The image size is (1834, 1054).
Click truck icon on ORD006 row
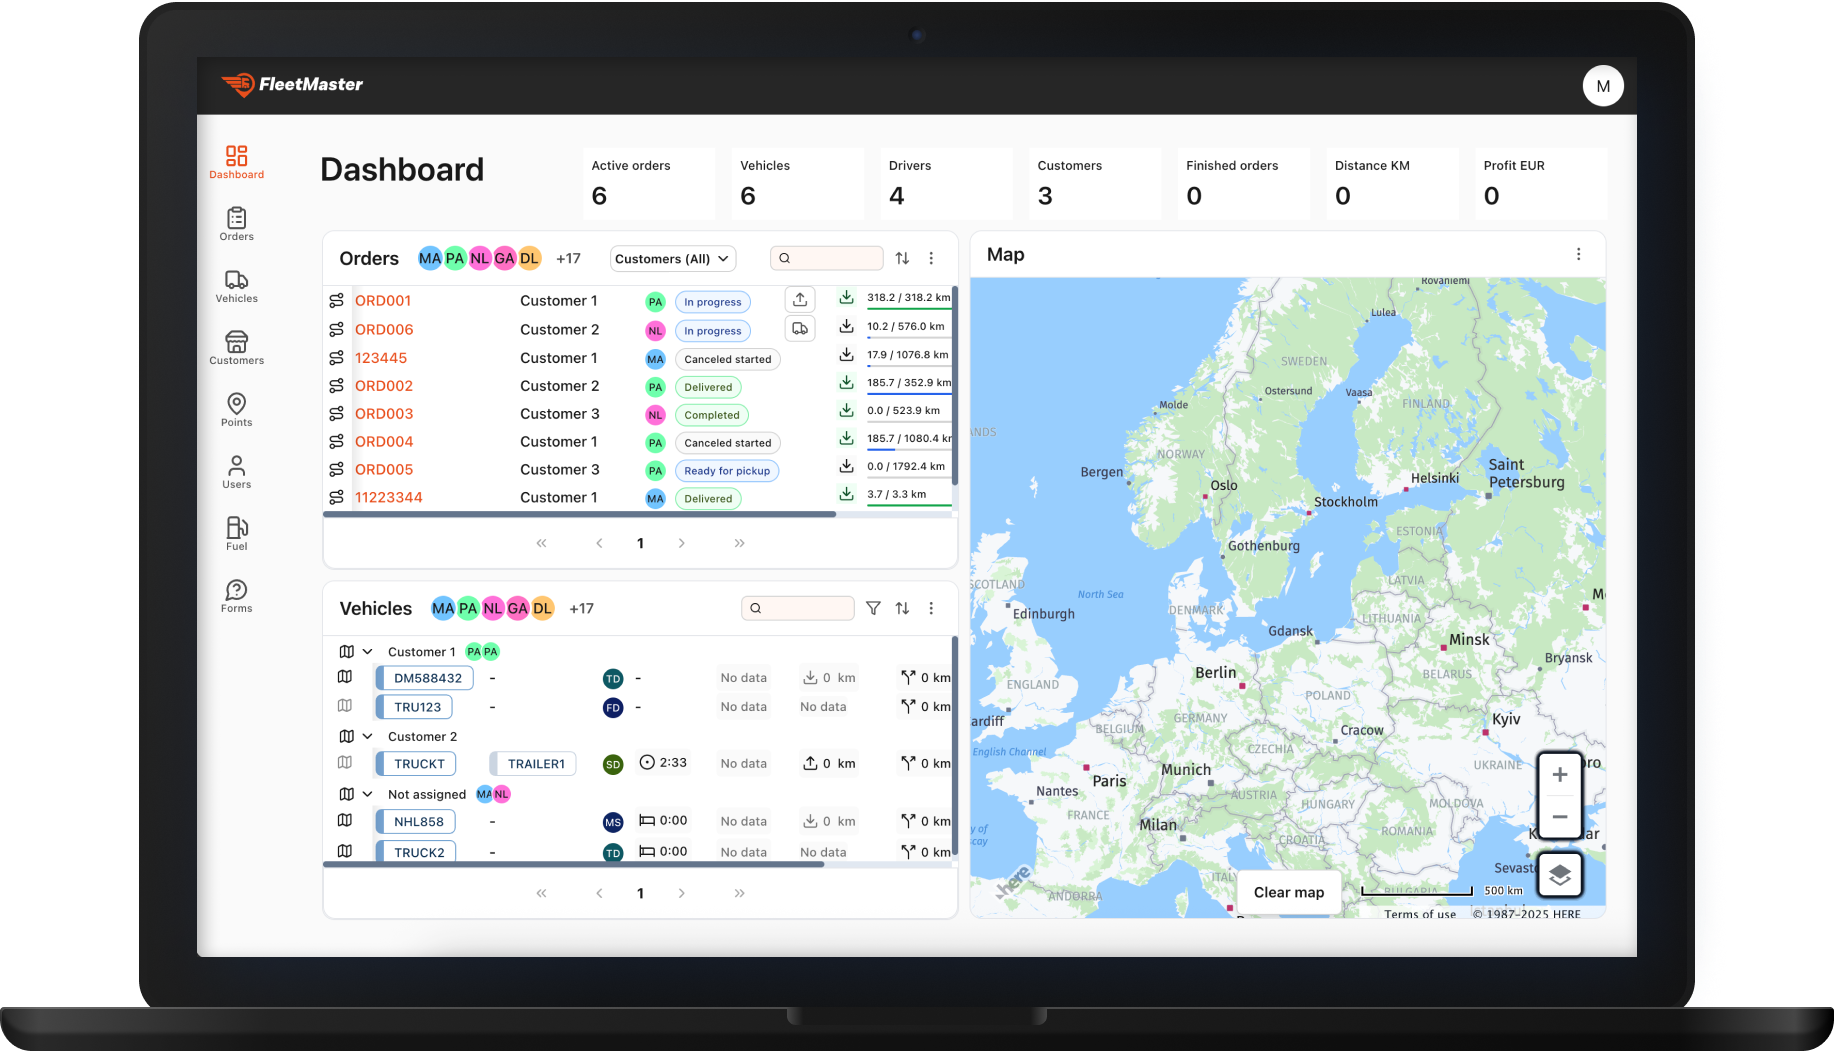800,329
